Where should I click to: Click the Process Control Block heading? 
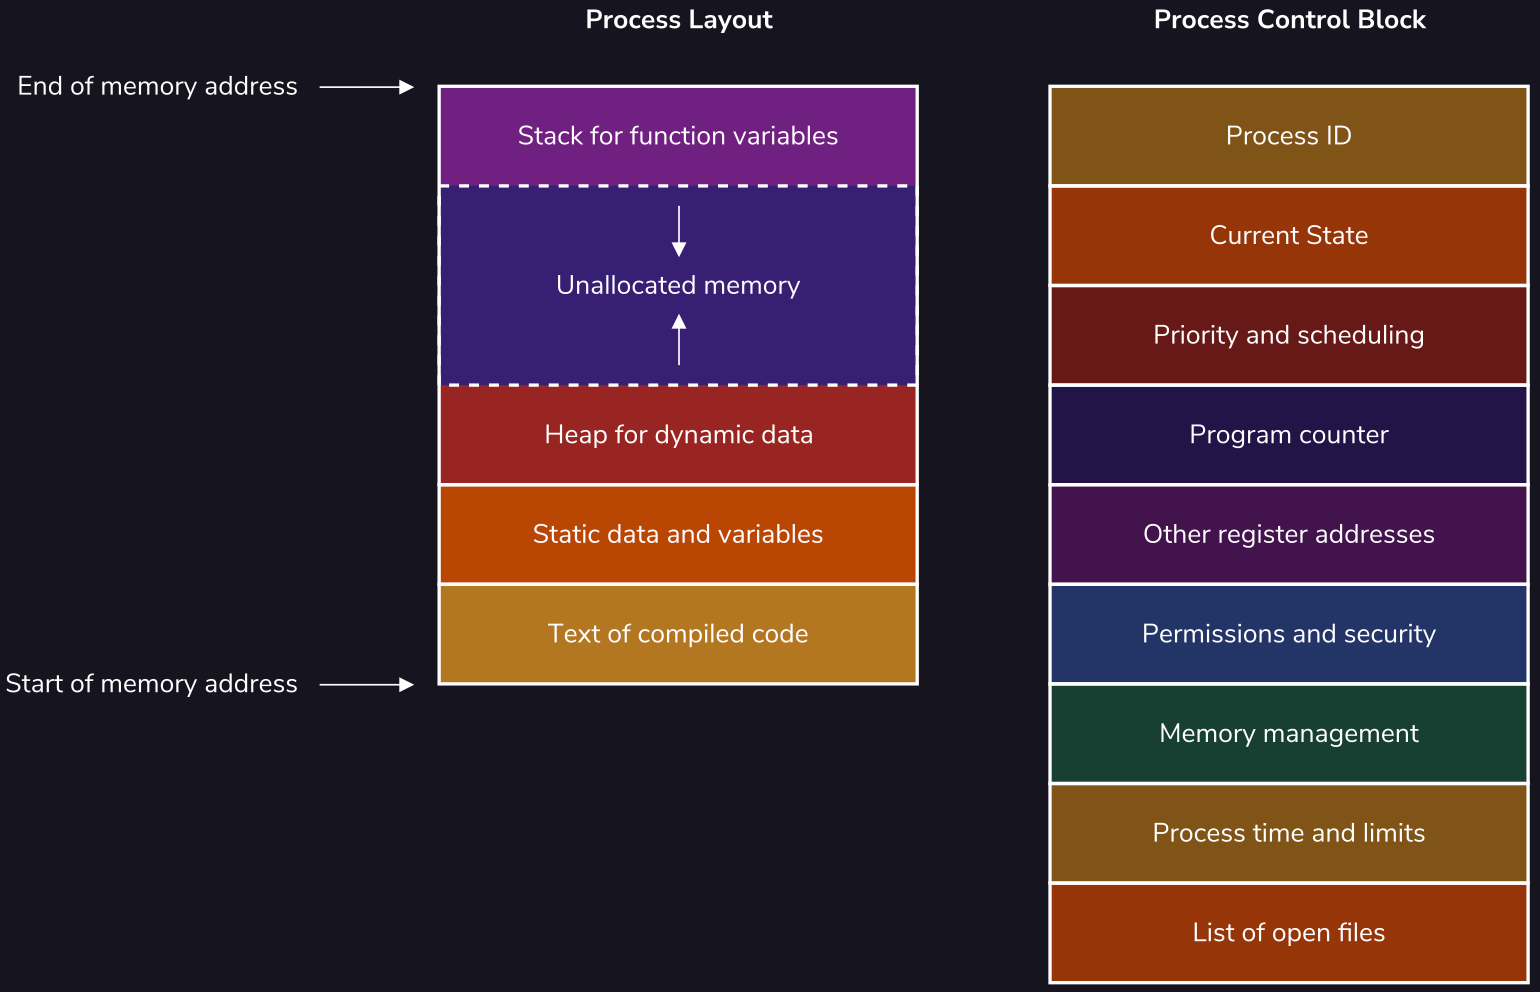1289,20
